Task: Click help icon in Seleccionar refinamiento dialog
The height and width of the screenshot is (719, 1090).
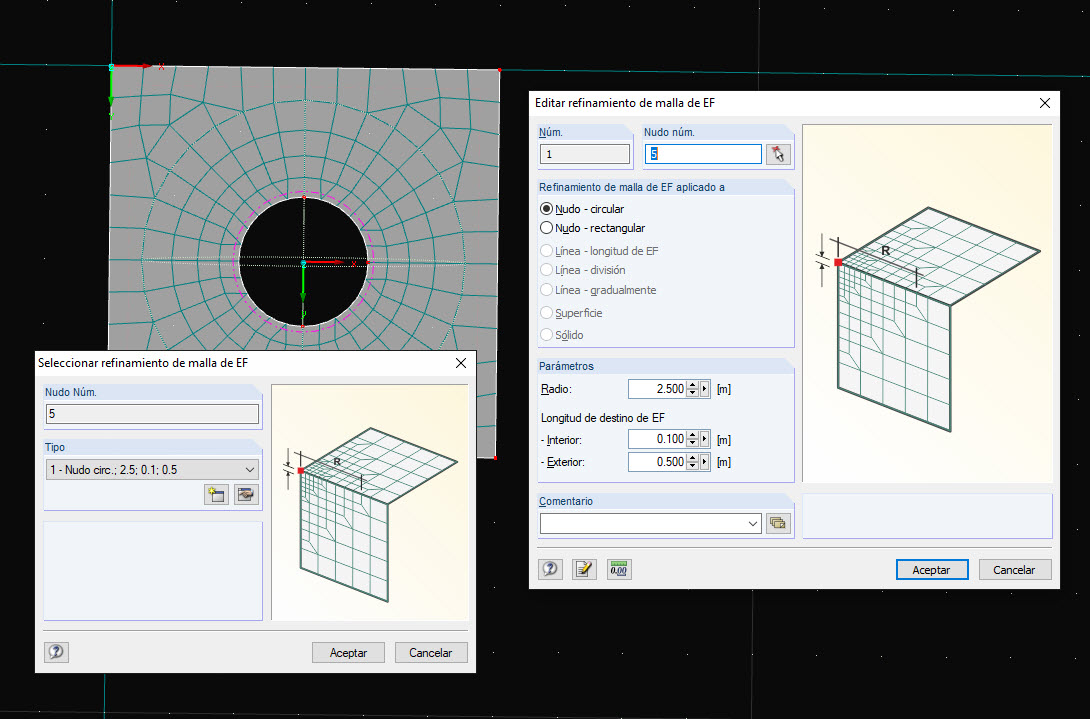Action: click(56, 652)
